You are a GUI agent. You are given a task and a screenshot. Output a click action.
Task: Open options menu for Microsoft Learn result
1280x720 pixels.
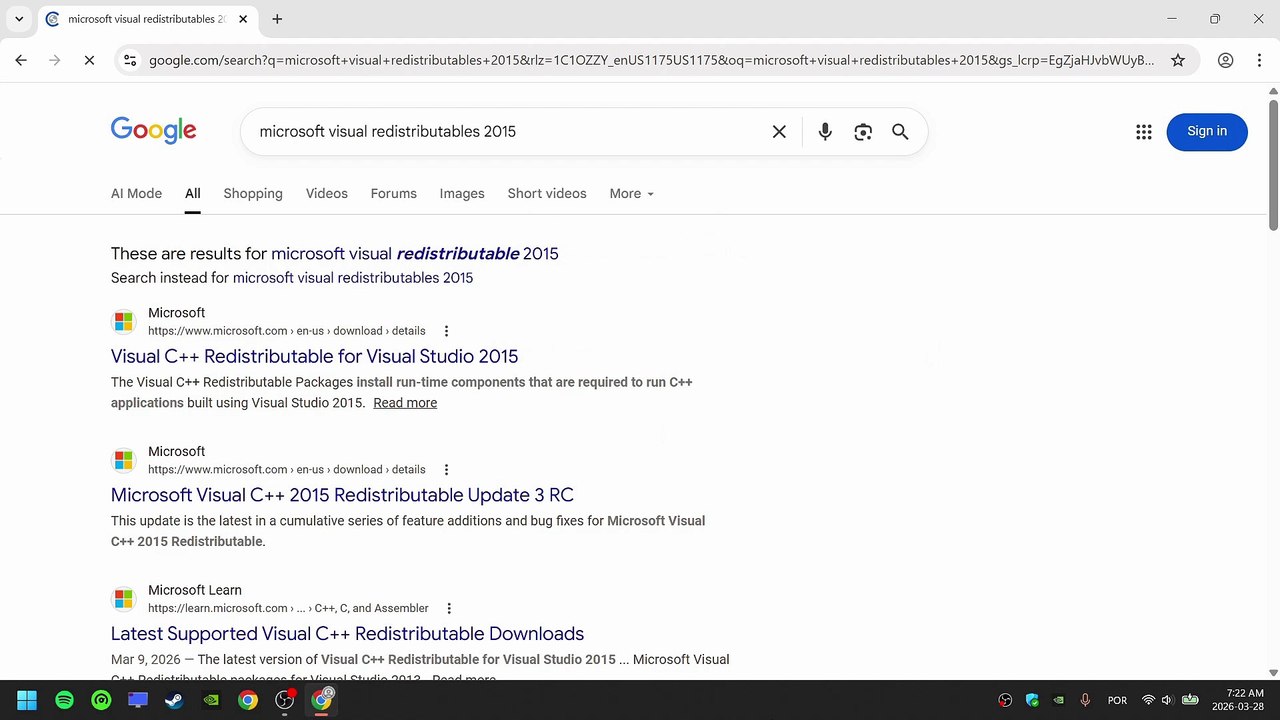point(449,608)
